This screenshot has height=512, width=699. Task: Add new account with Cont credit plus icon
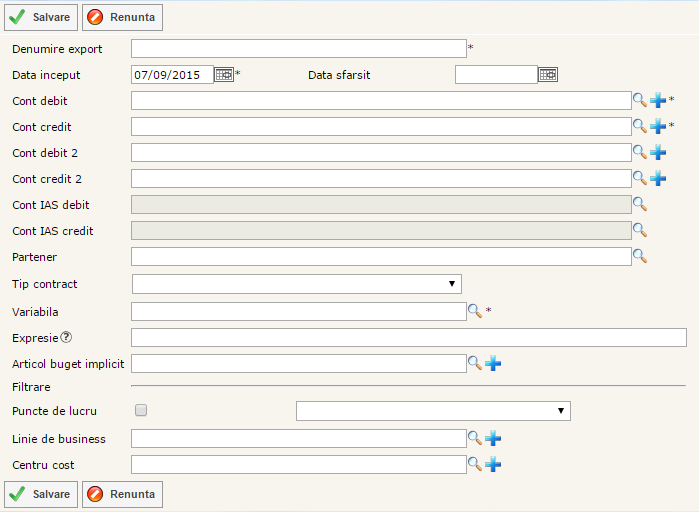coord(658,126)
